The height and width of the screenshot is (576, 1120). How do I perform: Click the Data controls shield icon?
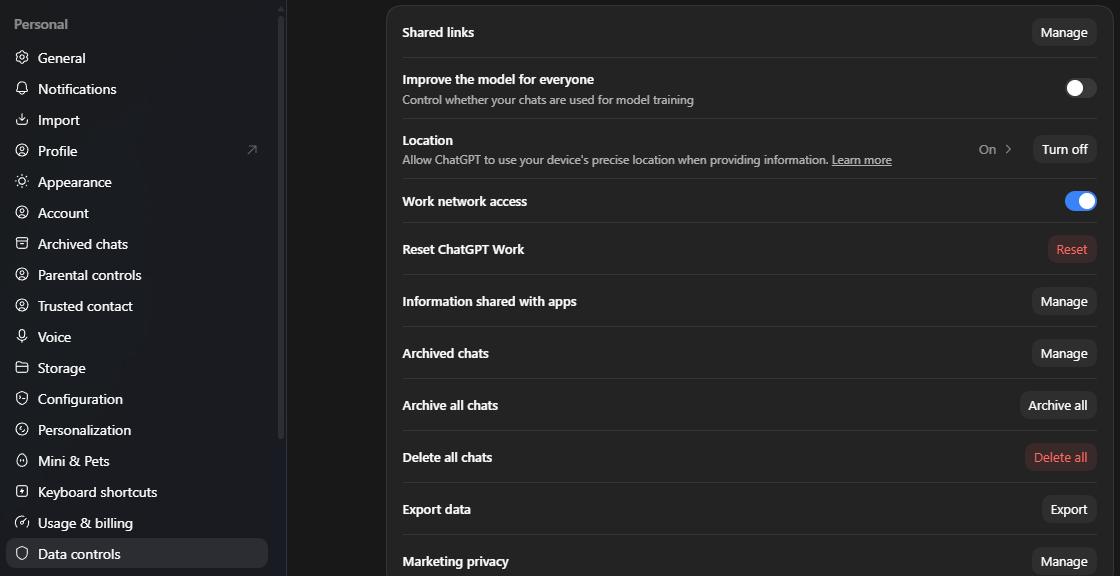pos(22,554)
